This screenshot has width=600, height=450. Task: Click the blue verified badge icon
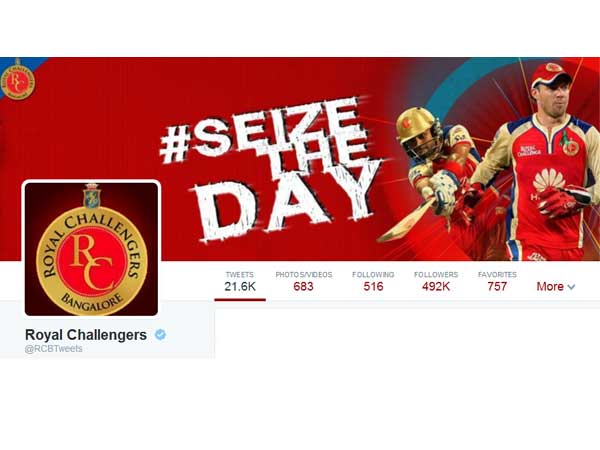(160, 334)
